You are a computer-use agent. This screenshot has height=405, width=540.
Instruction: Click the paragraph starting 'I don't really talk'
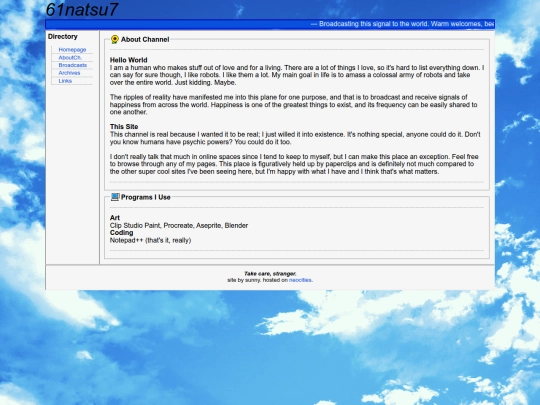pyautogui.click(x=294, y=164)
